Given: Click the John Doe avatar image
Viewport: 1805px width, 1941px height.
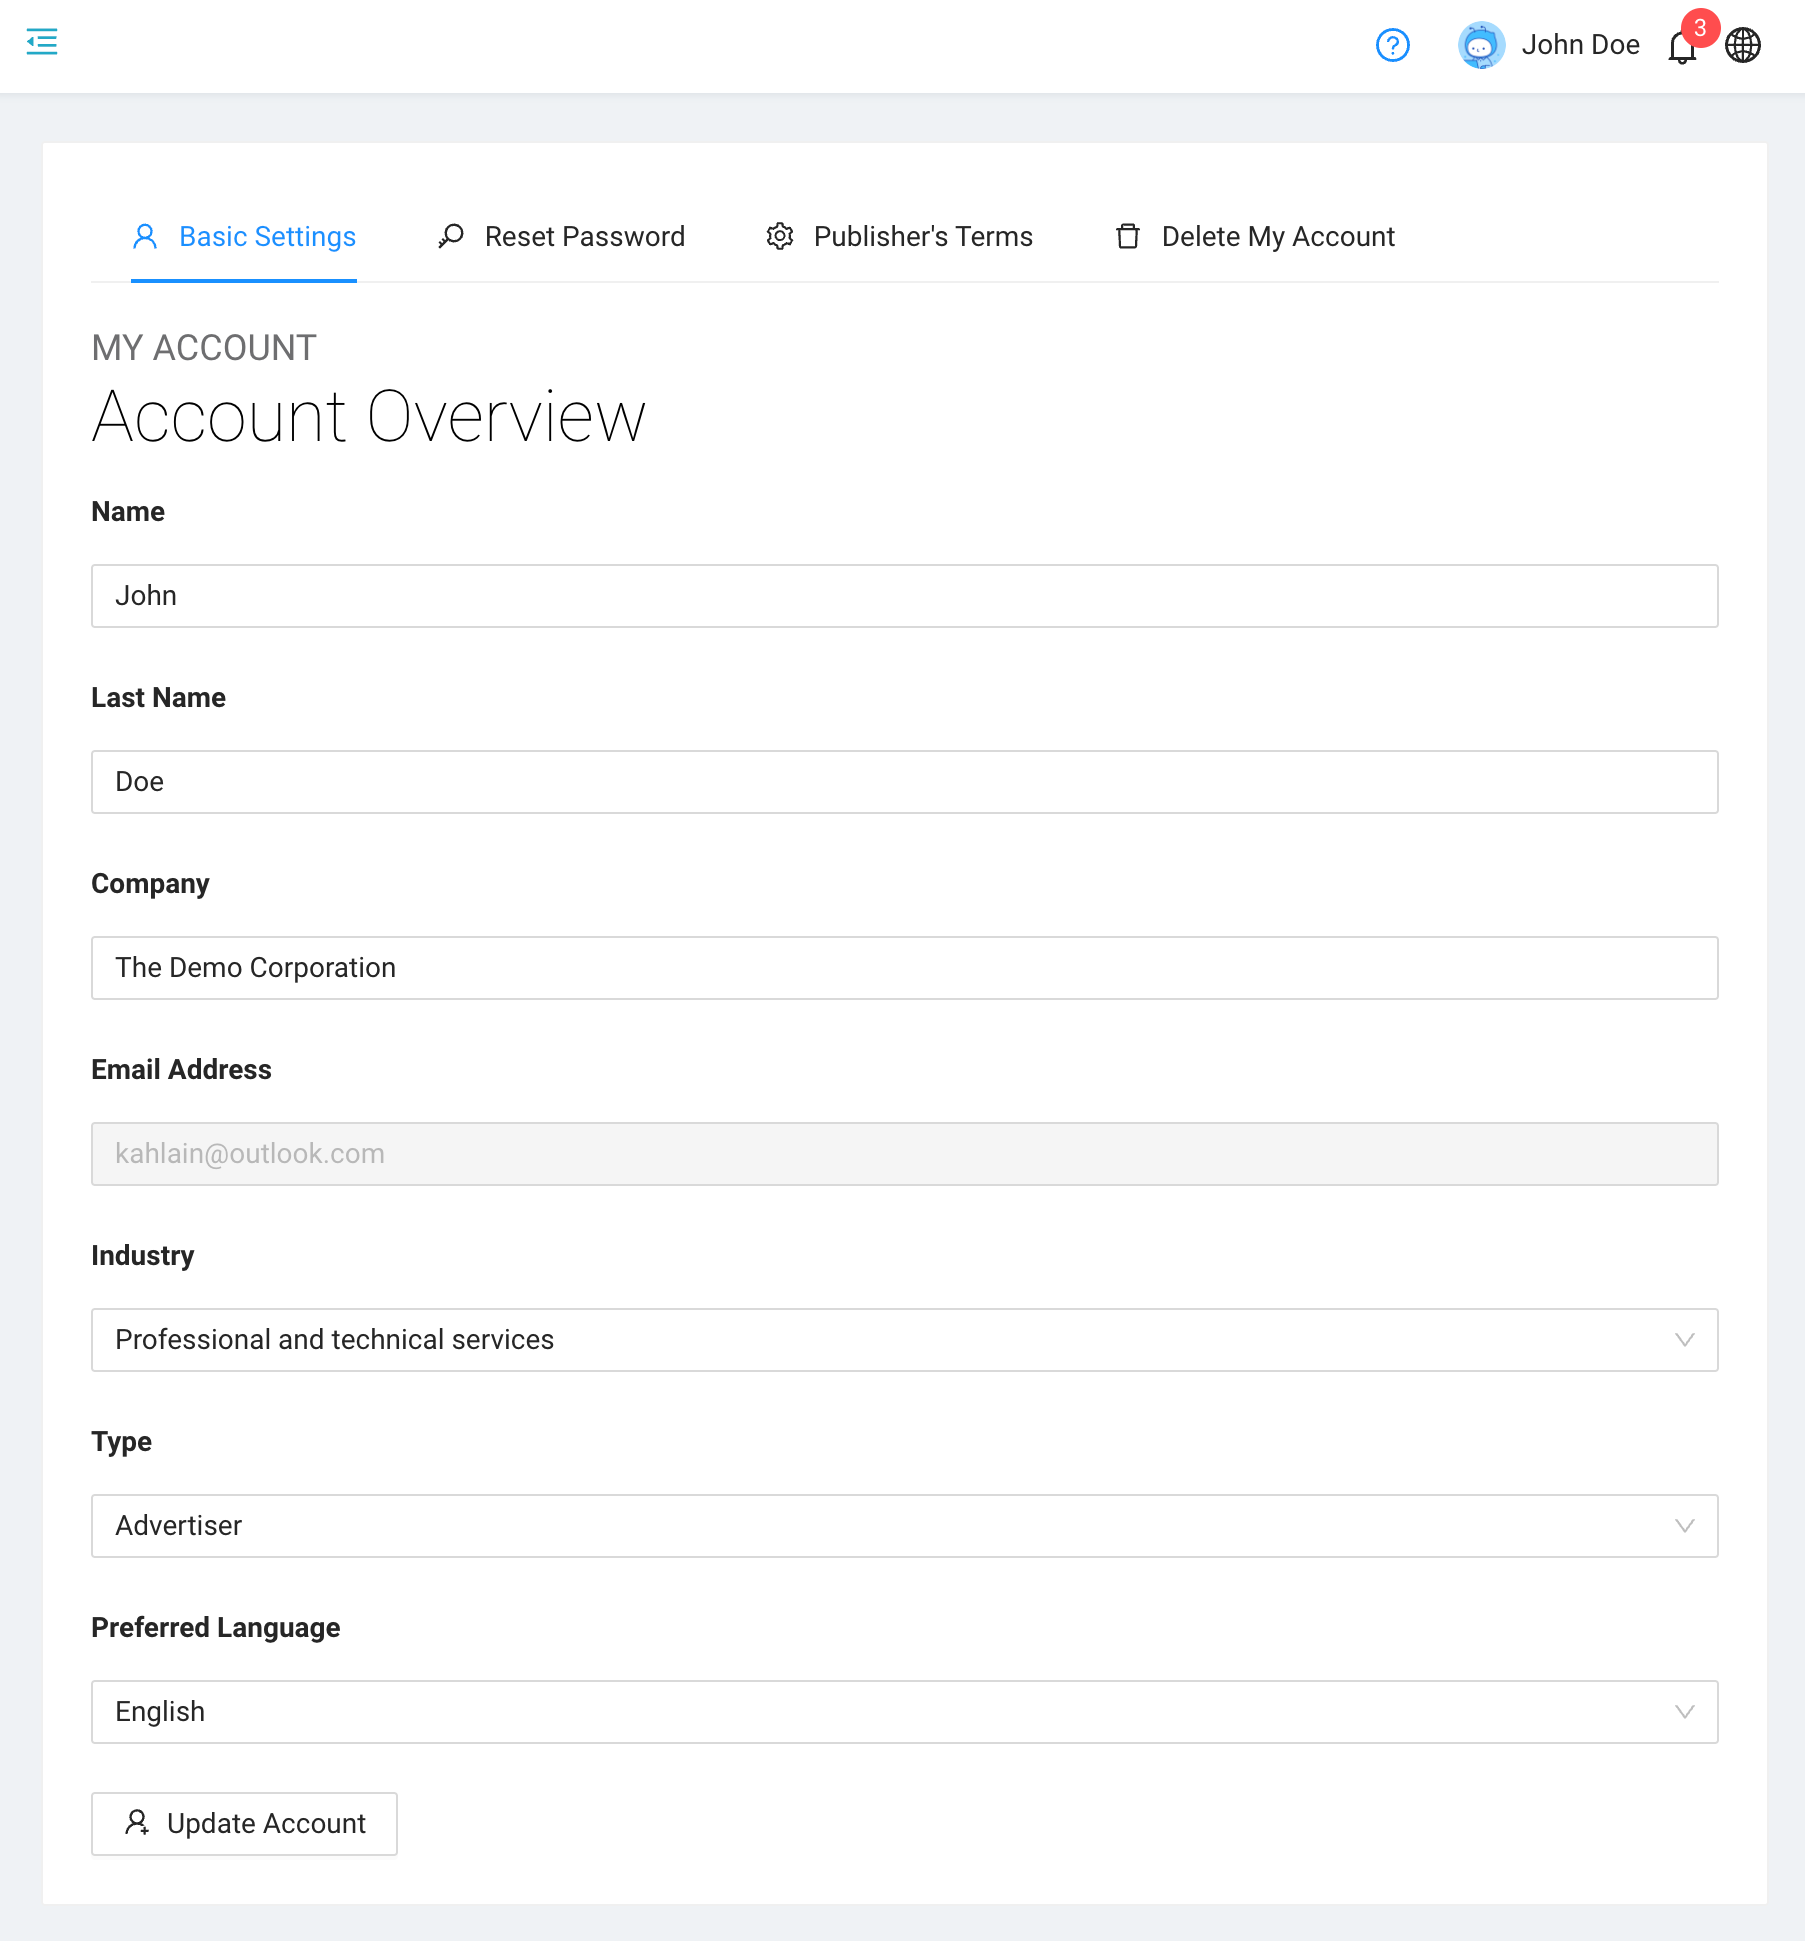Looking at the screenshot, I should [x=1481, y=45].
